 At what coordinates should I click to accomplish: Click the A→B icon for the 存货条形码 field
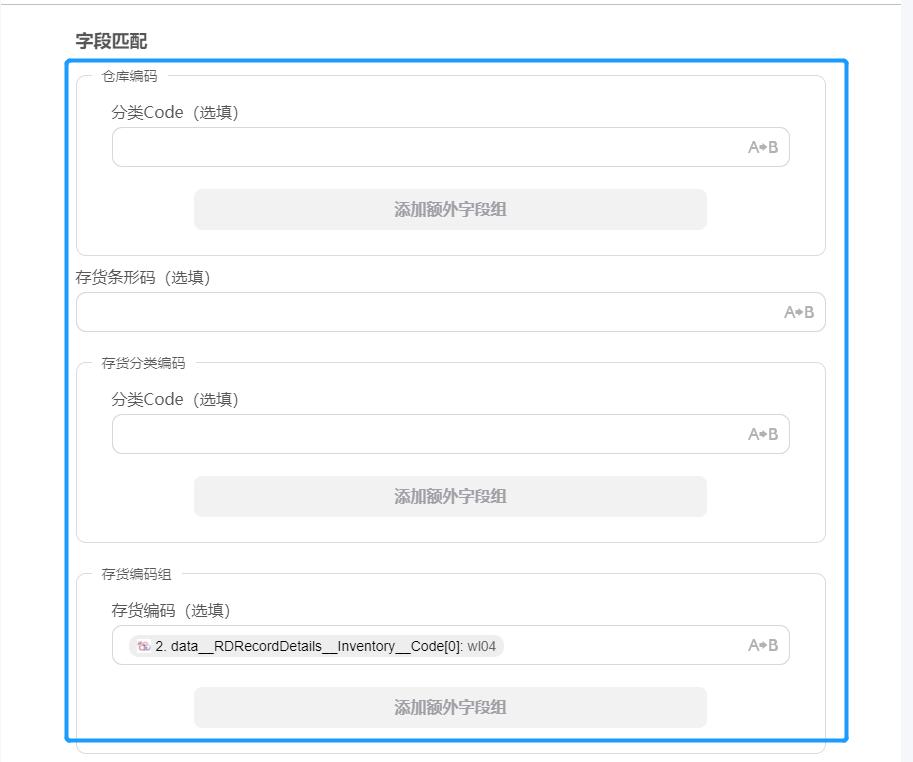(x=800, y=312)
